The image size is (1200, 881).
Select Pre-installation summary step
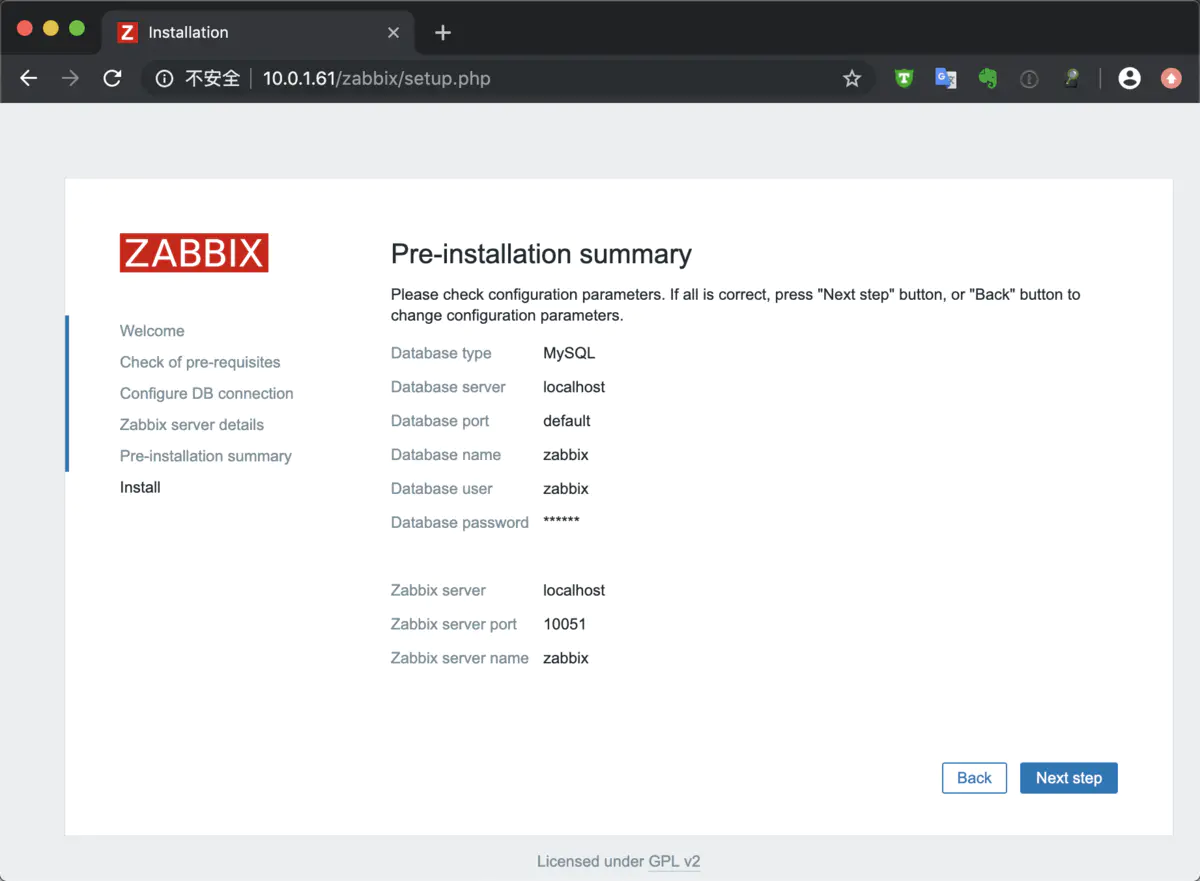pyautogui.click(x=206, y=456)
